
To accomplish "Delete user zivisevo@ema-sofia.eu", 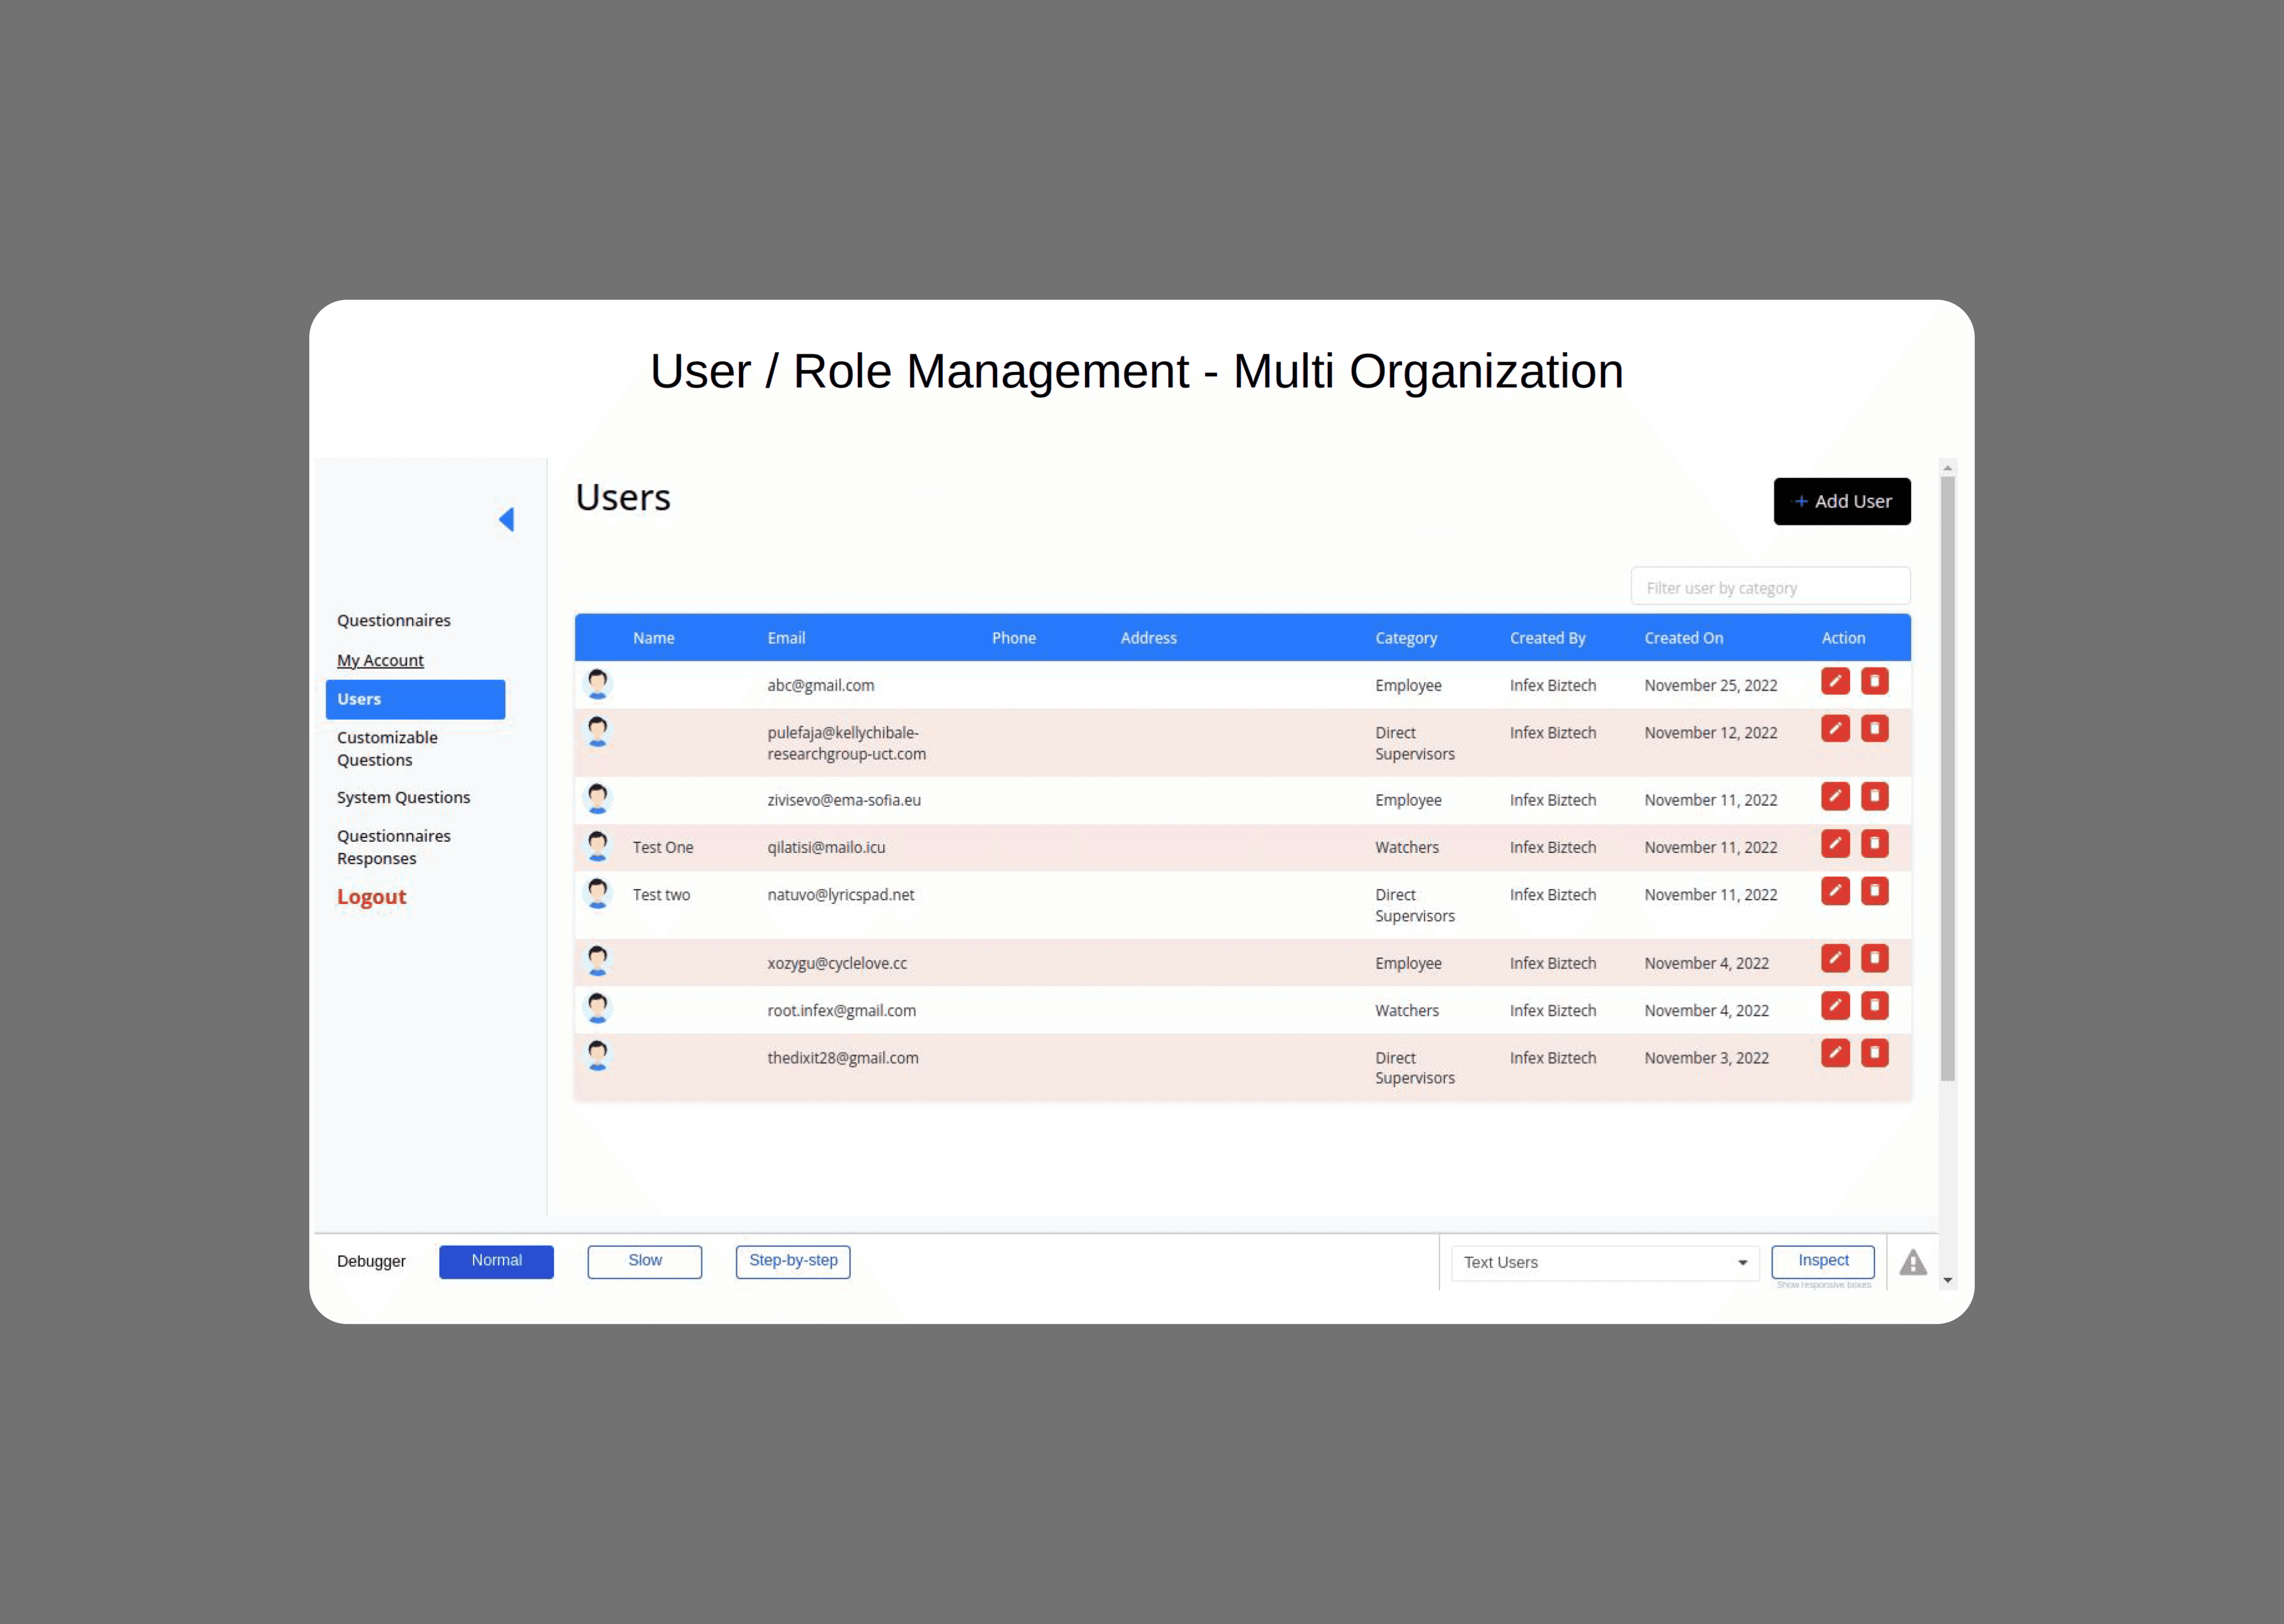I will pos(1875,796).
